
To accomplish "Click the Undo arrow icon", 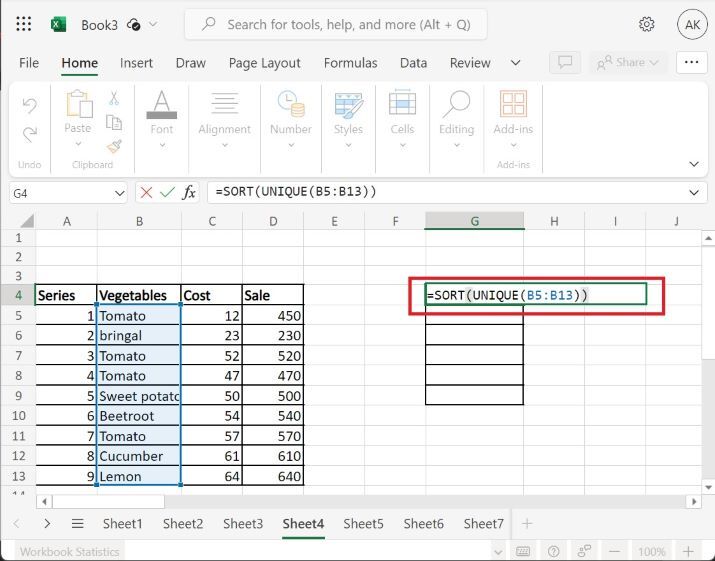I will coord(30,105).
